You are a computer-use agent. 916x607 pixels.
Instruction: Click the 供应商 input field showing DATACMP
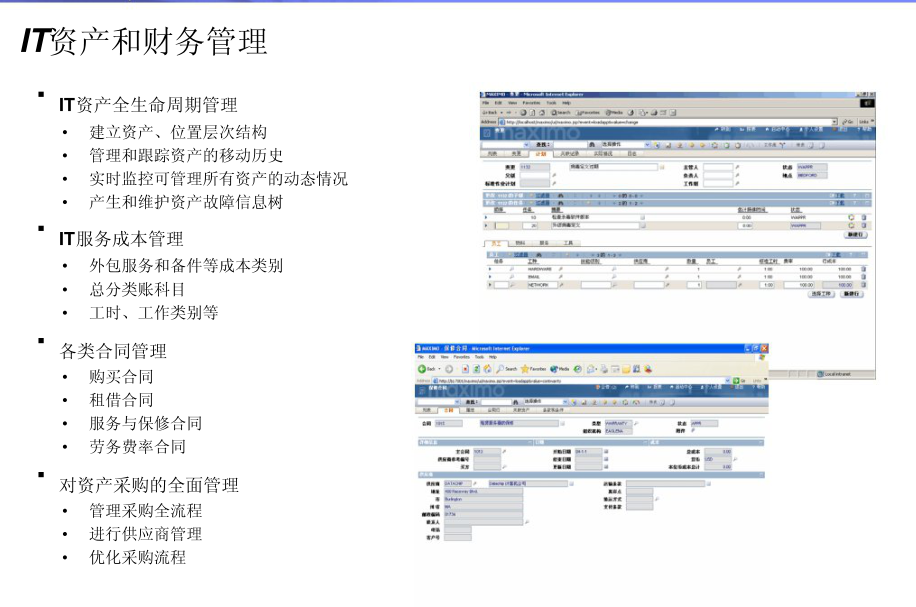457,483
